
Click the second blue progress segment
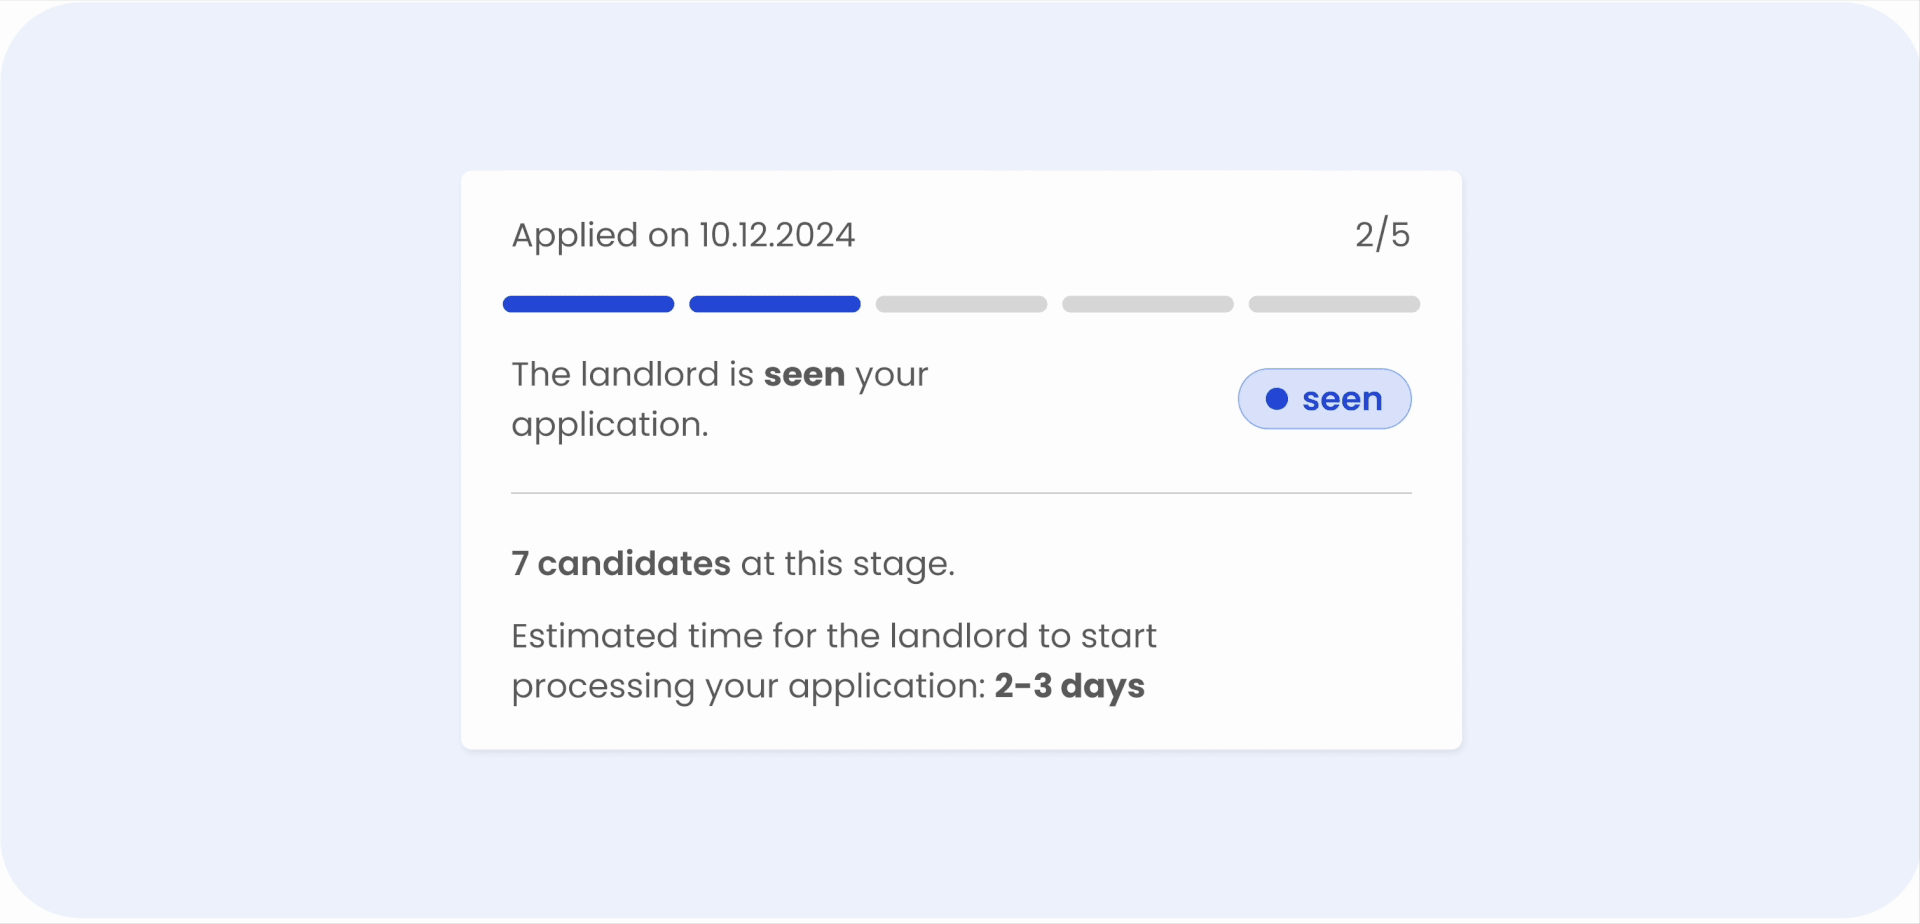775,304
